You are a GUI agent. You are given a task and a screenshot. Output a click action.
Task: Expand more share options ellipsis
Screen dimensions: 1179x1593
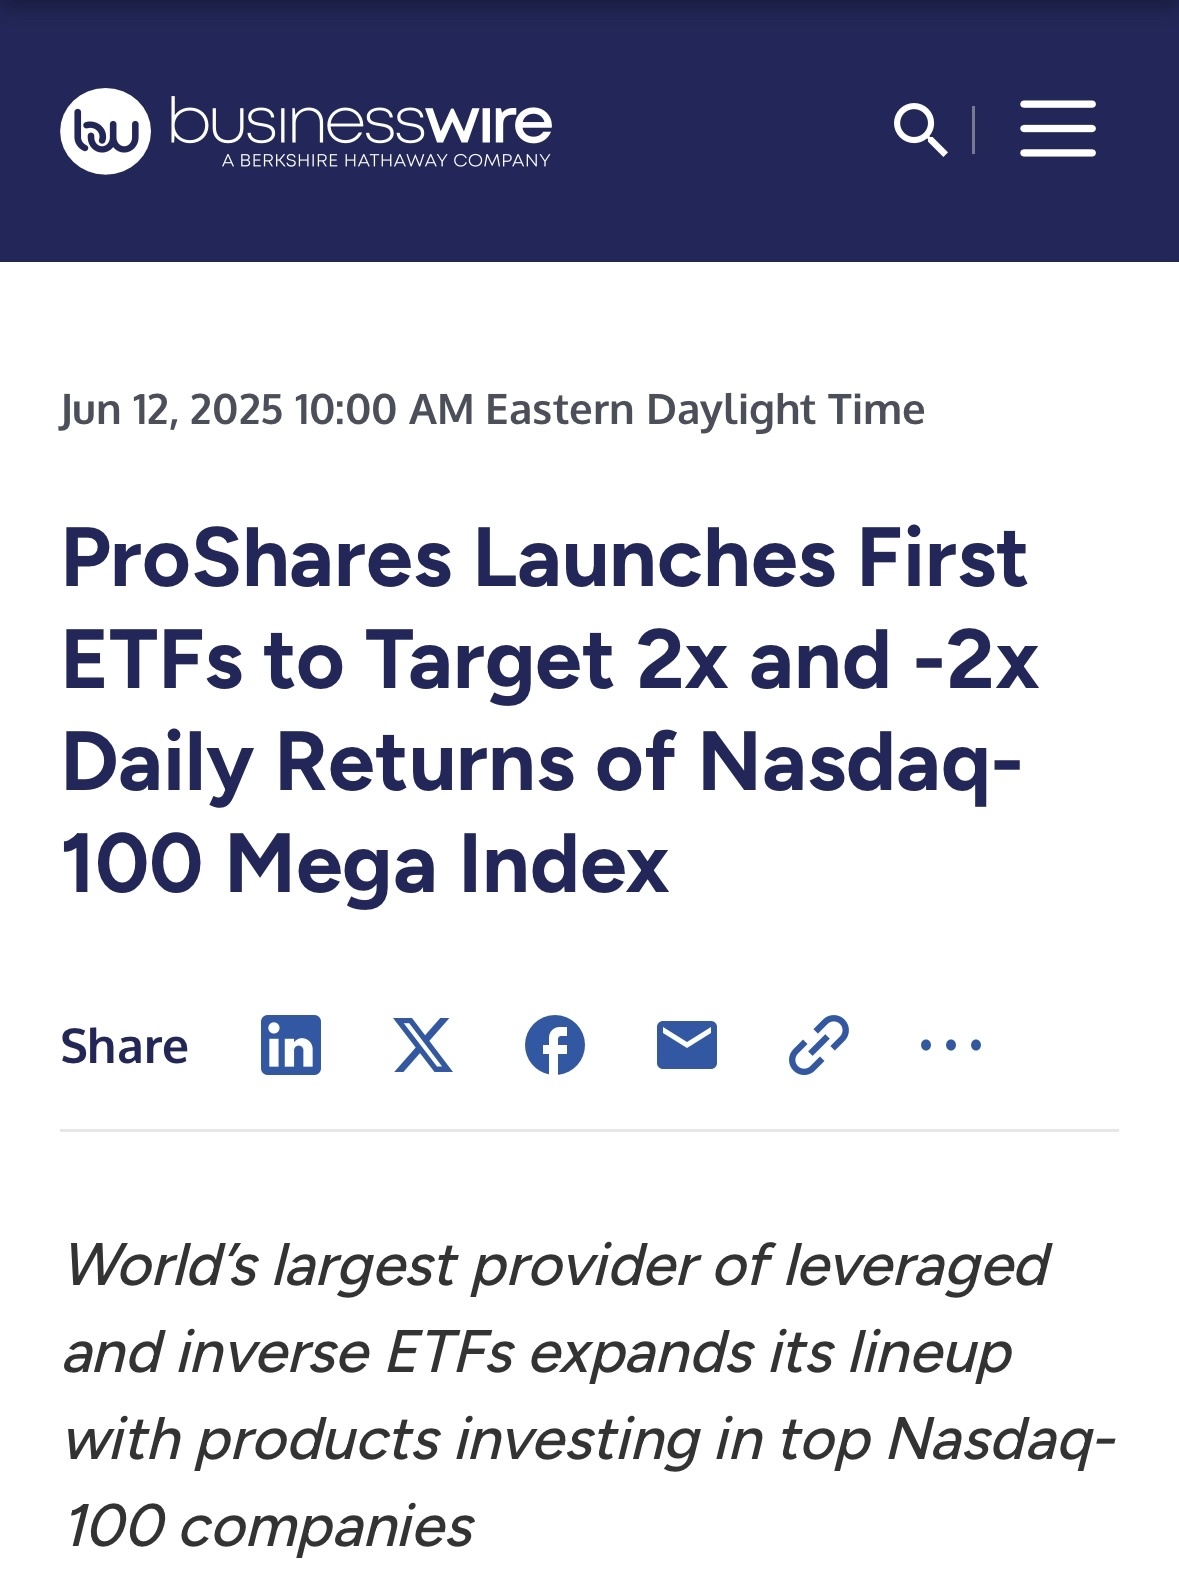(951, 1046)
